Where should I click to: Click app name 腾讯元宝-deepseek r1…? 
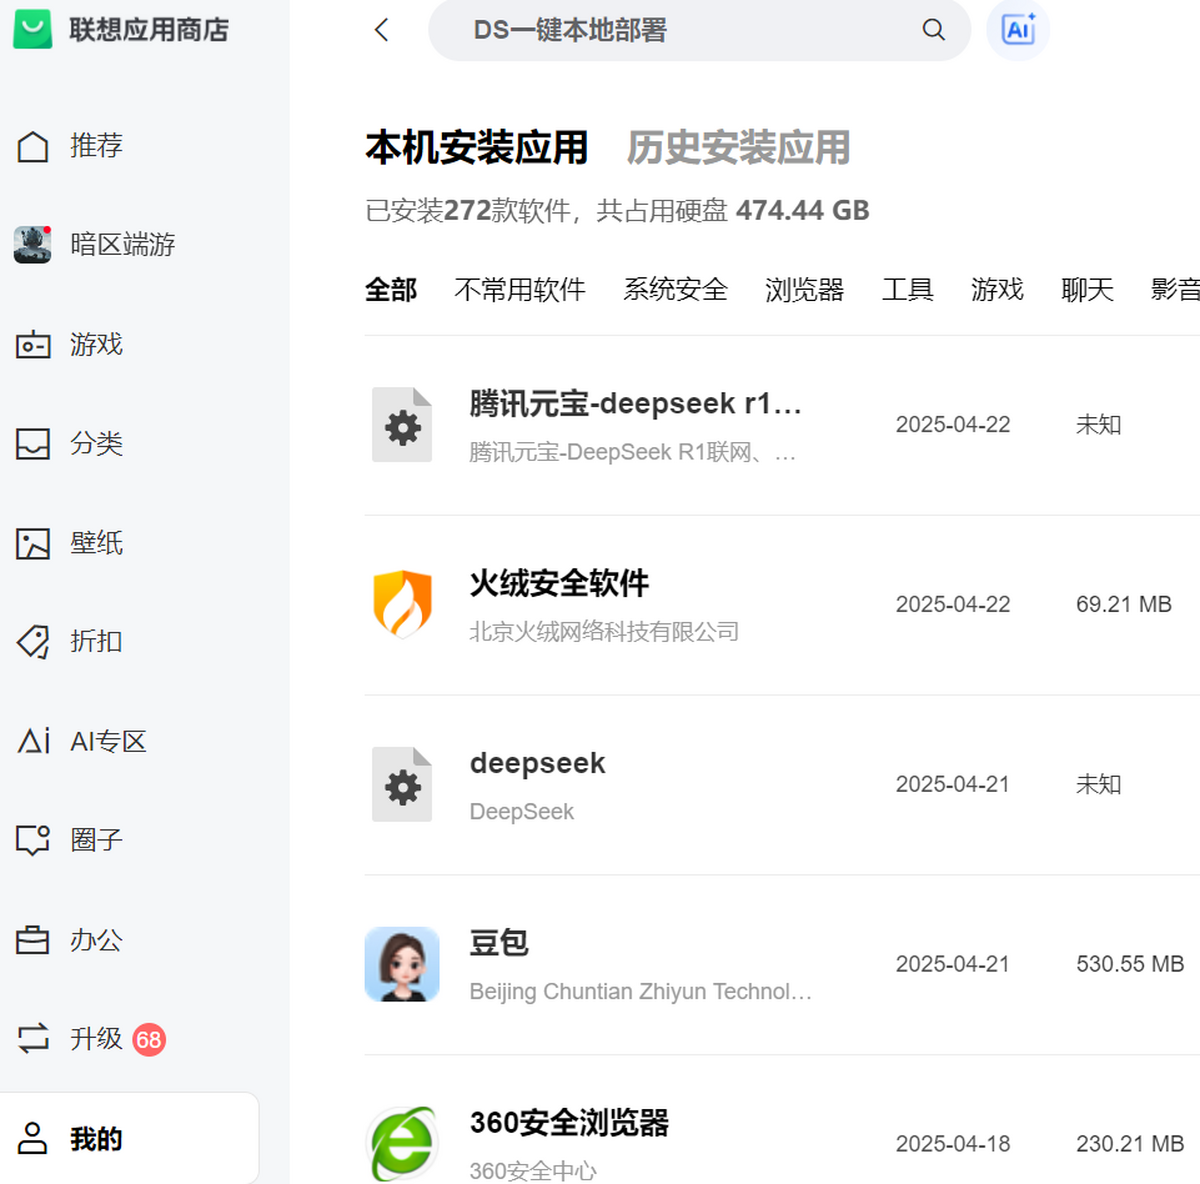635,404
